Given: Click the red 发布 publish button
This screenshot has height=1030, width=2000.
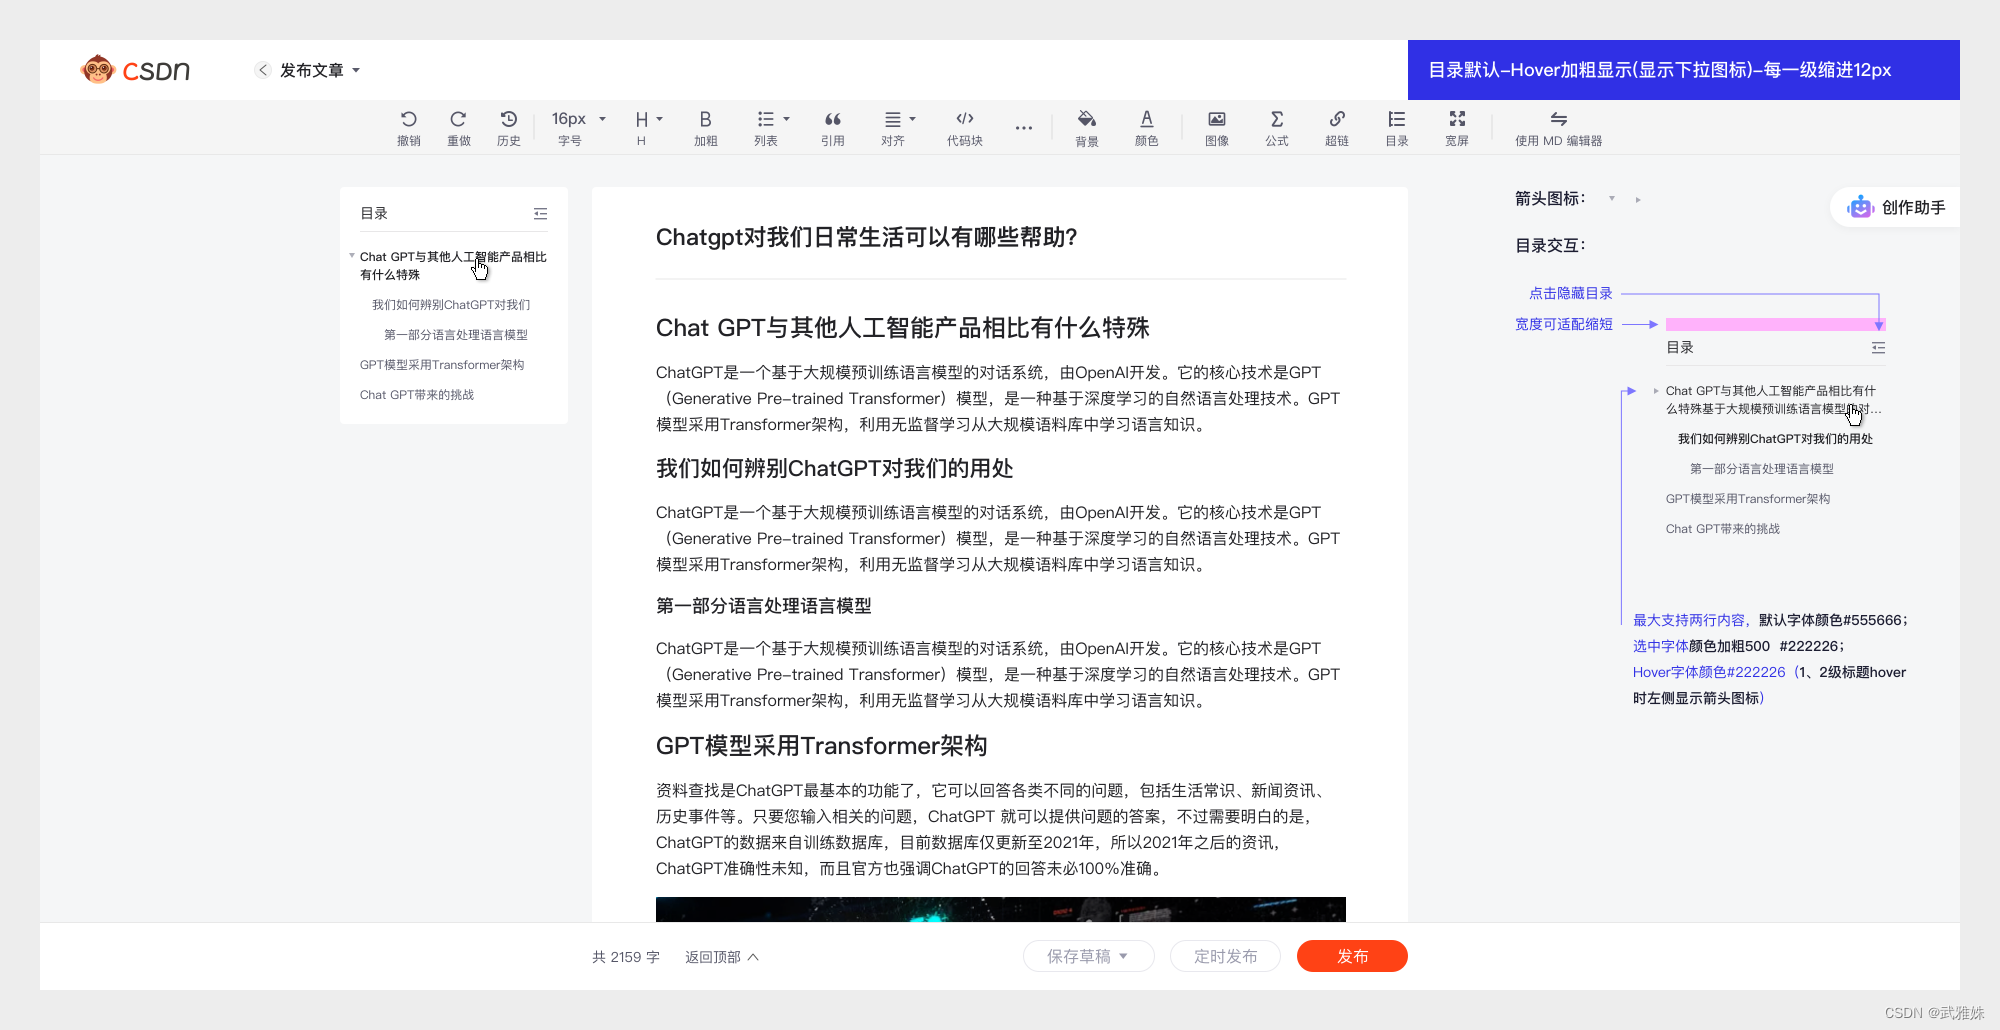Looking at the screenshot, I should click(x=1352, y=956).
